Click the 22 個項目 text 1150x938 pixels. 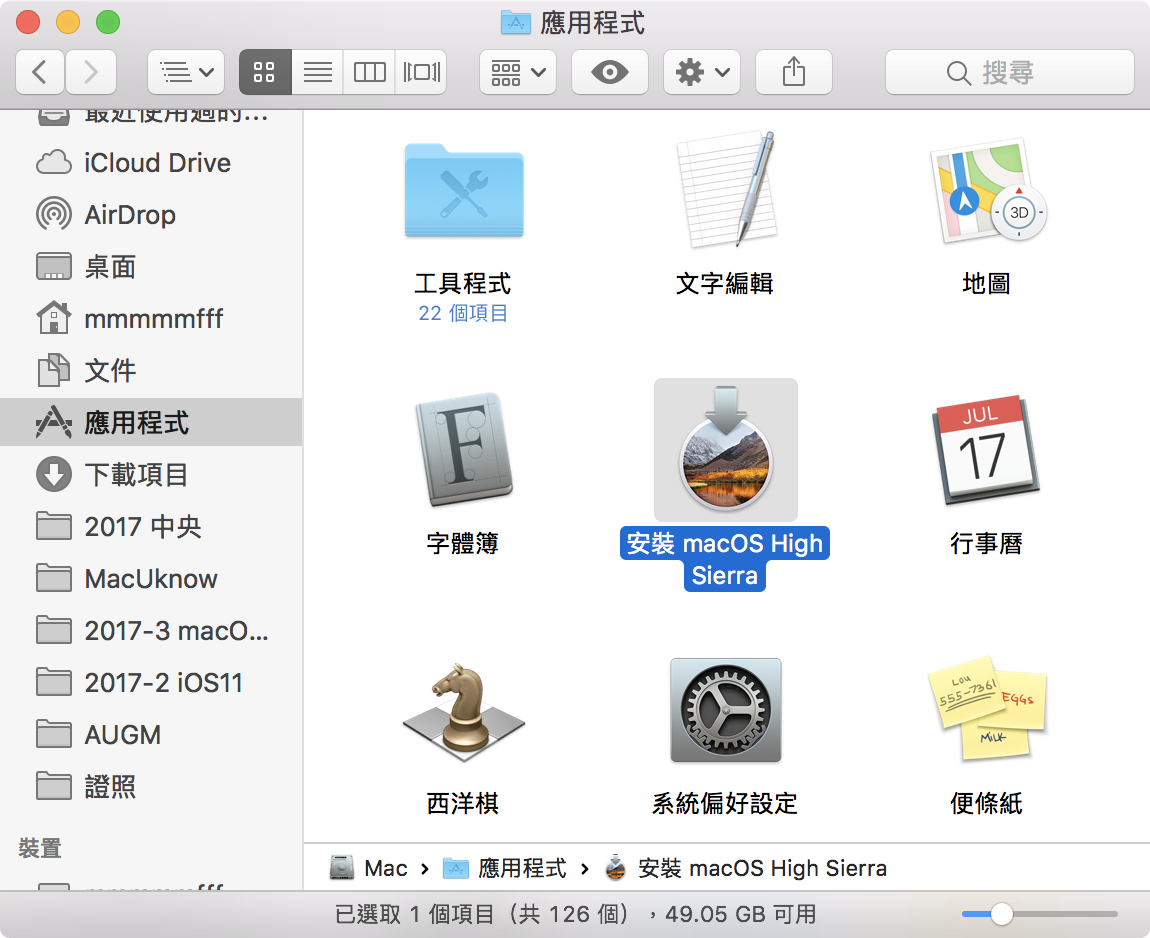tap(464, 313)
